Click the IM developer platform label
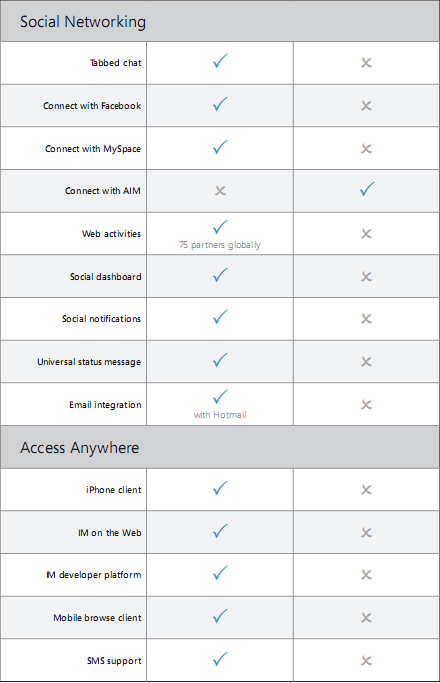This screenshot has width=440, height=683. click(x=94, y=575)
